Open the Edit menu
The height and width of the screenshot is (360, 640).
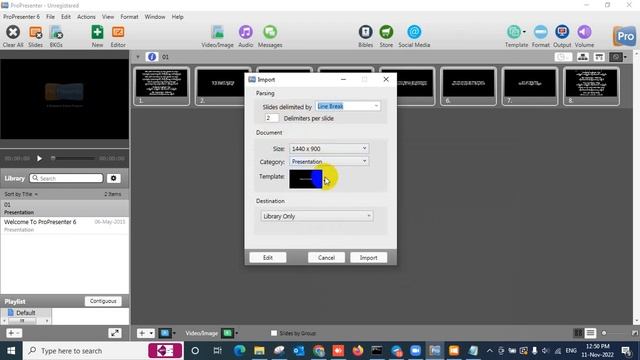[x=66, y=17]
